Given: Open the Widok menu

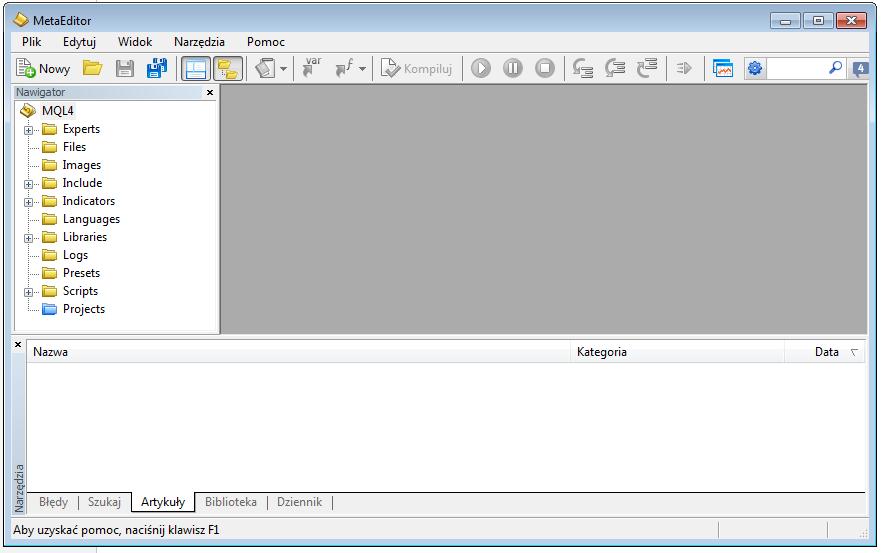Looking at the screenshot, I should [x=135, y=42].
